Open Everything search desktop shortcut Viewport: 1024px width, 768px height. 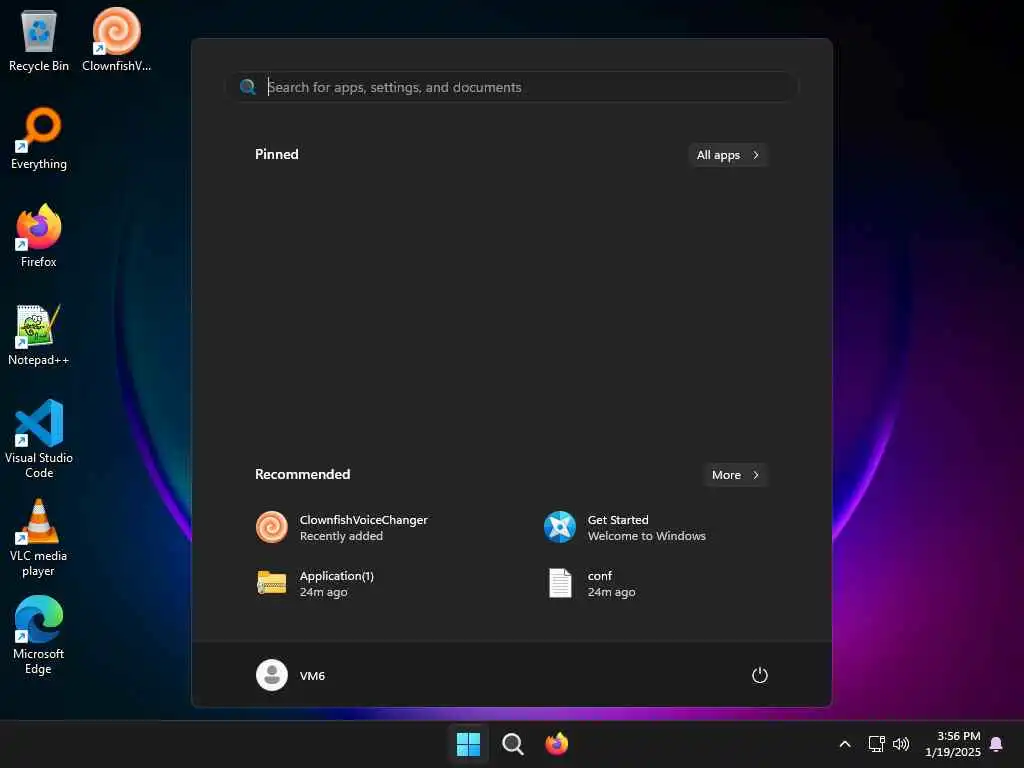tap(39, 138)
